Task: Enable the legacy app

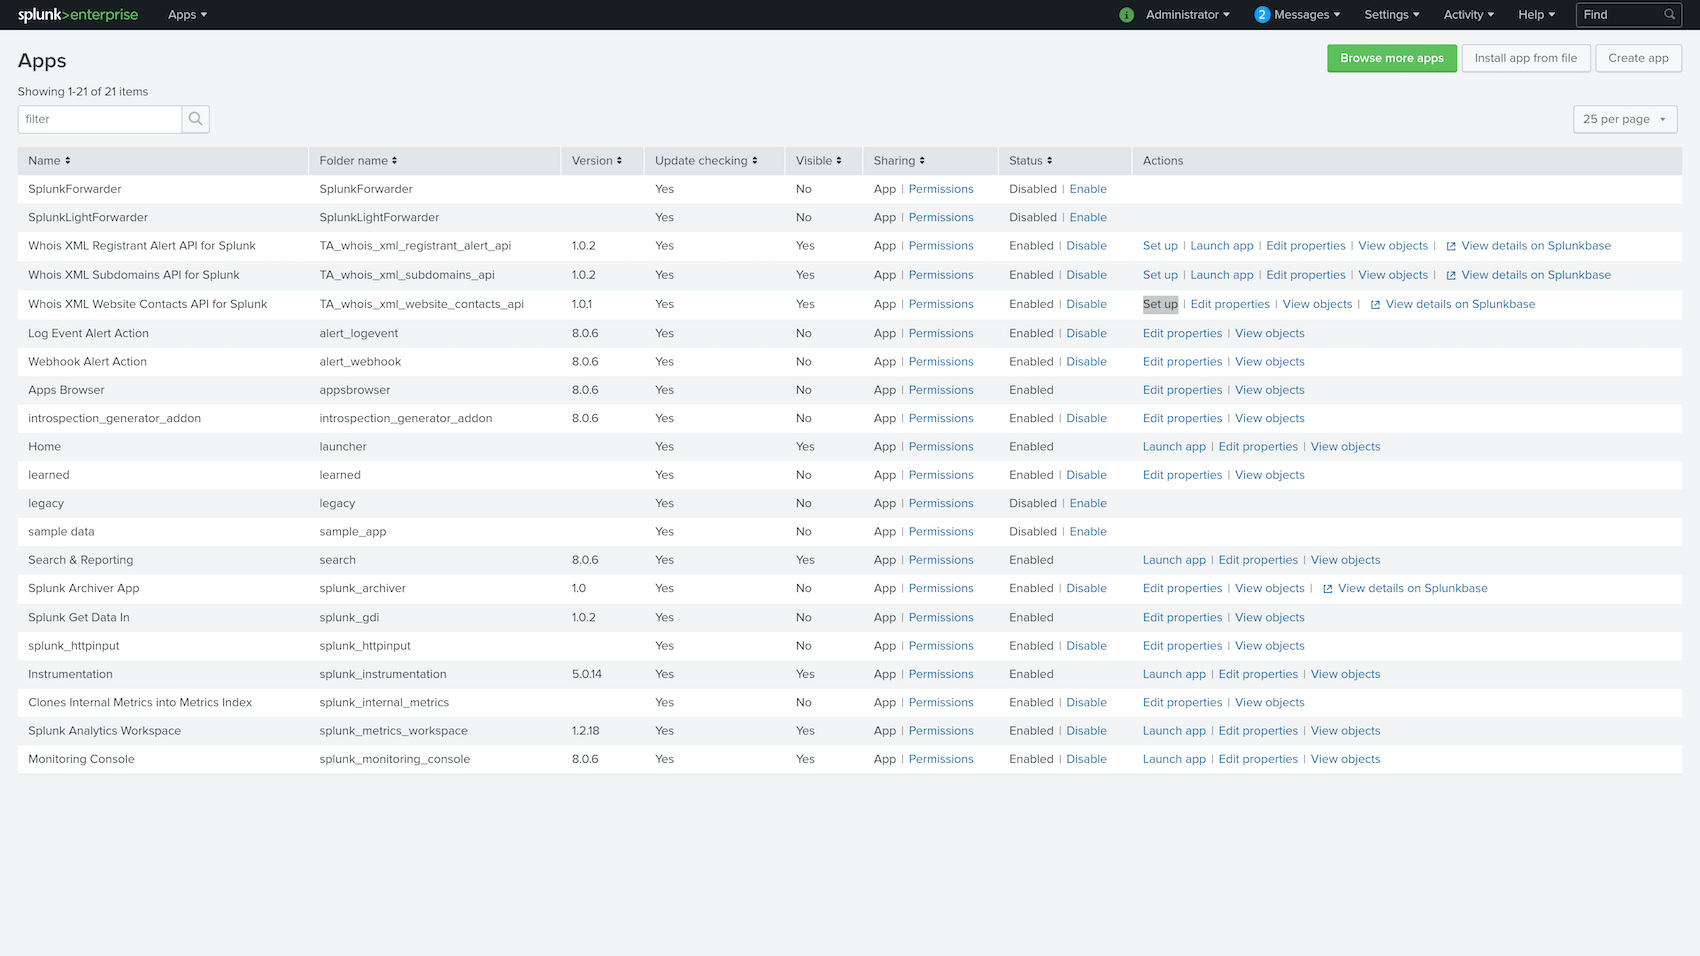Action: [1088, 504]
